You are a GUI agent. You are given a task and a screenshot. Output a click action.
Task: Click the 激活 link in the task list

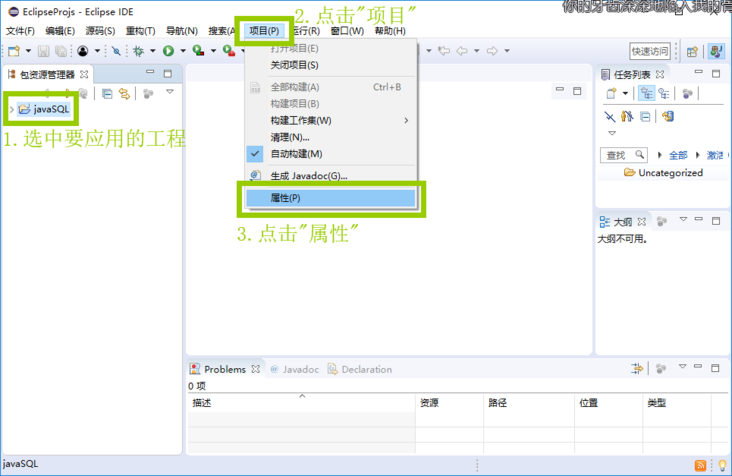click(715, 155)
